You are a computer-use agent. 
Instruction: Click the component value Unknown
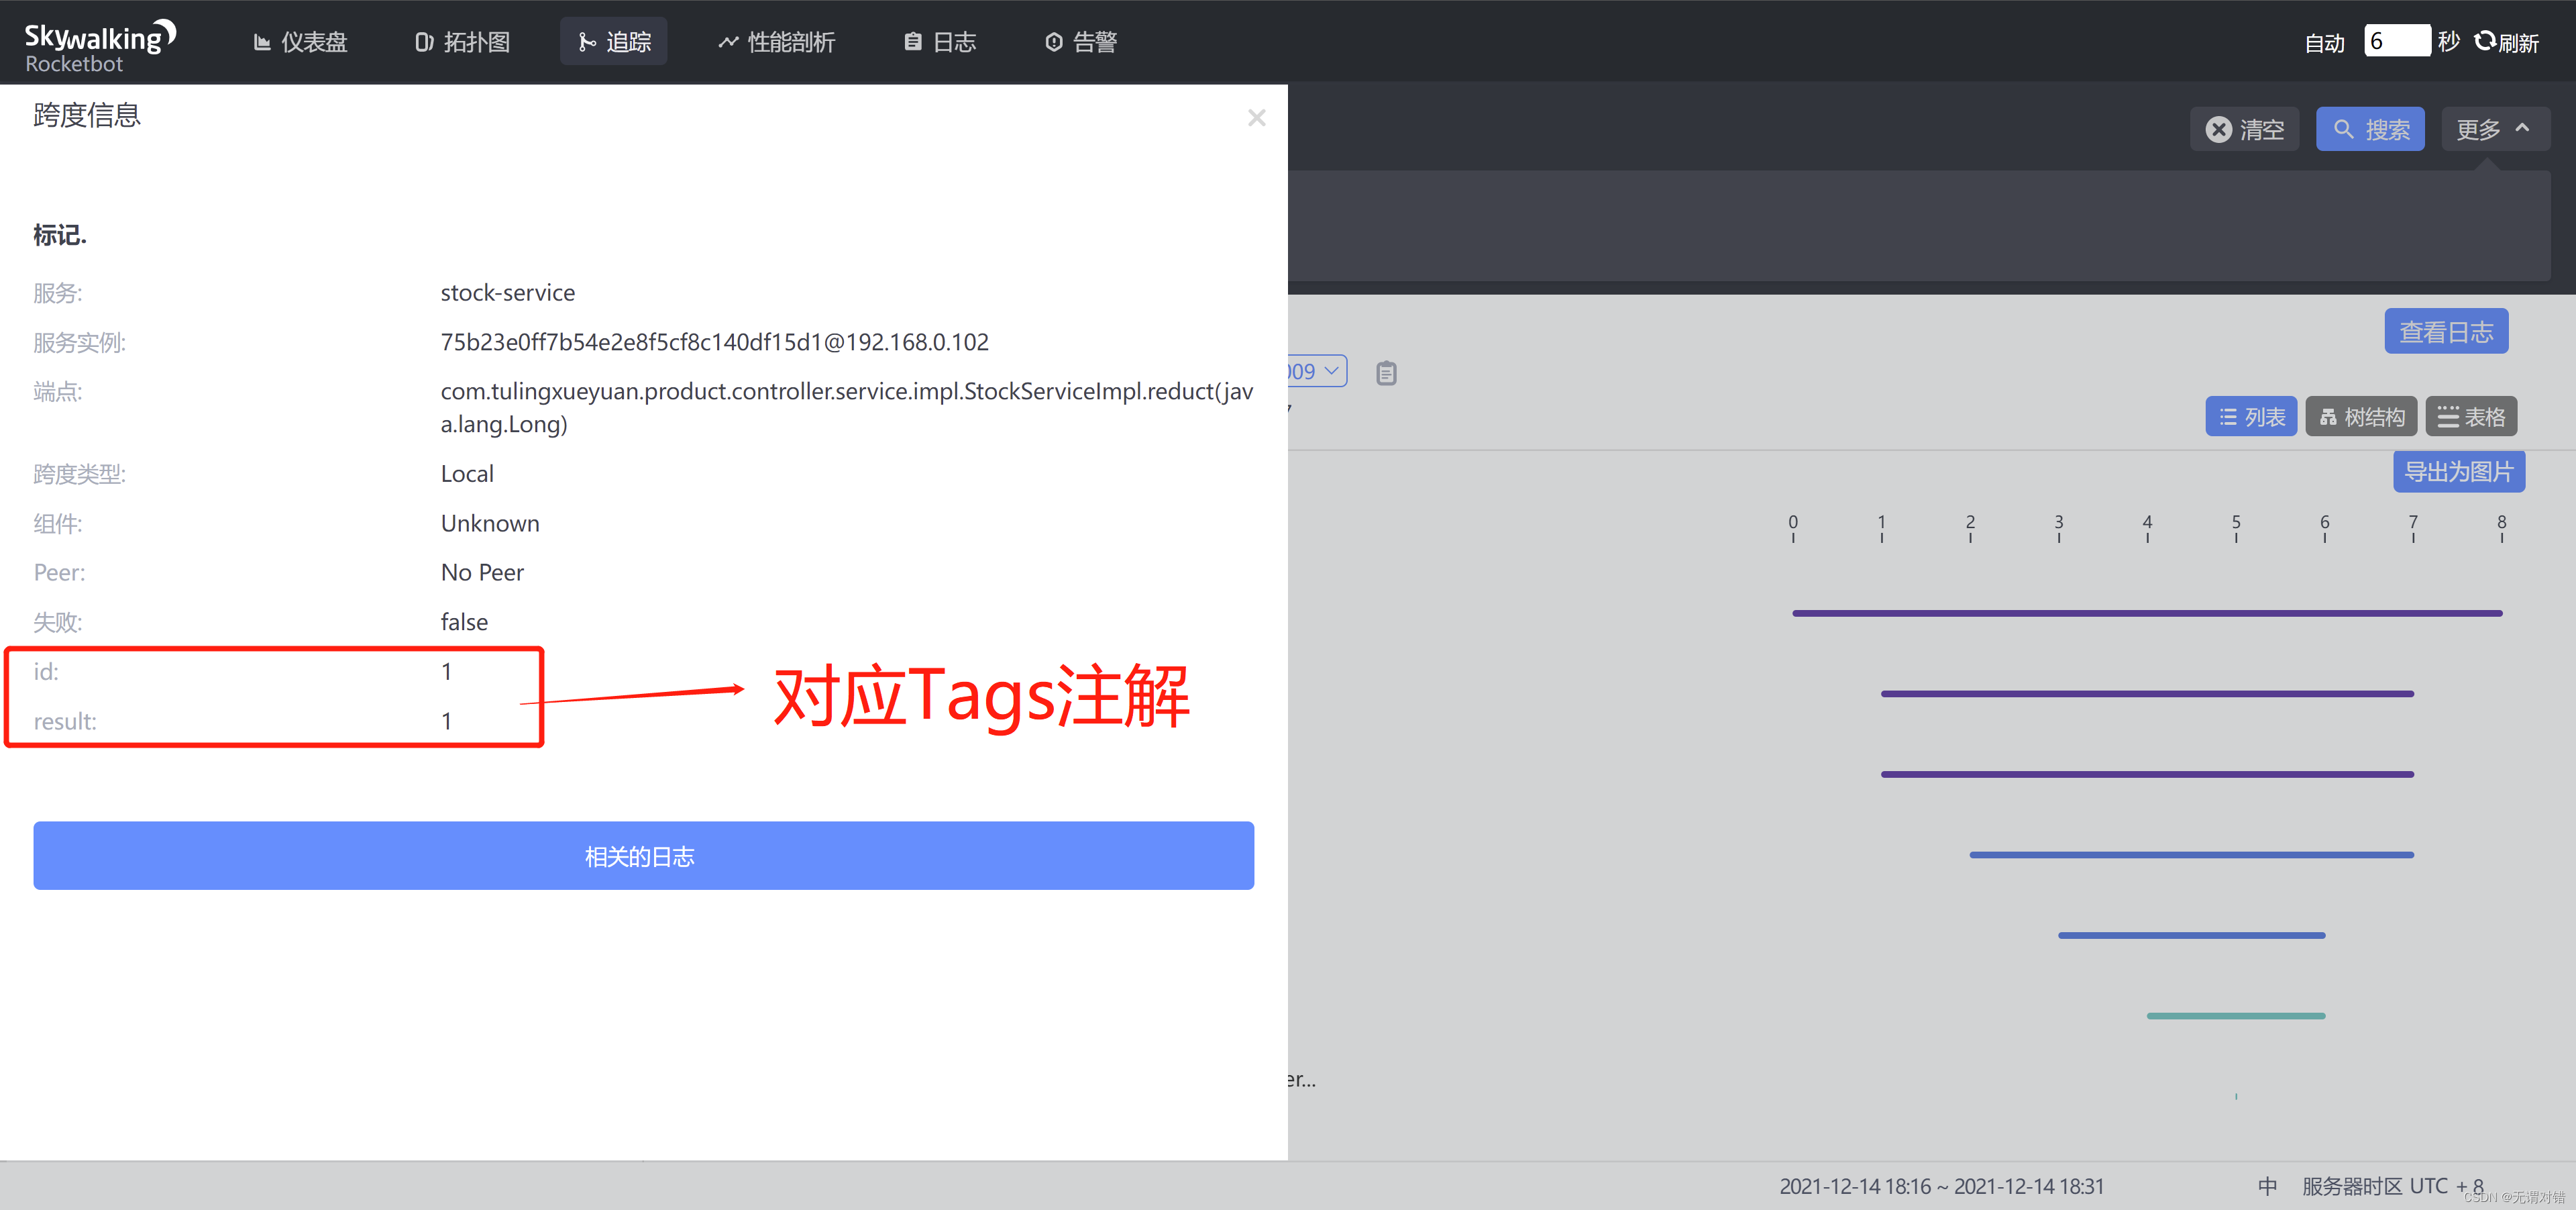(x=490, y=523)
